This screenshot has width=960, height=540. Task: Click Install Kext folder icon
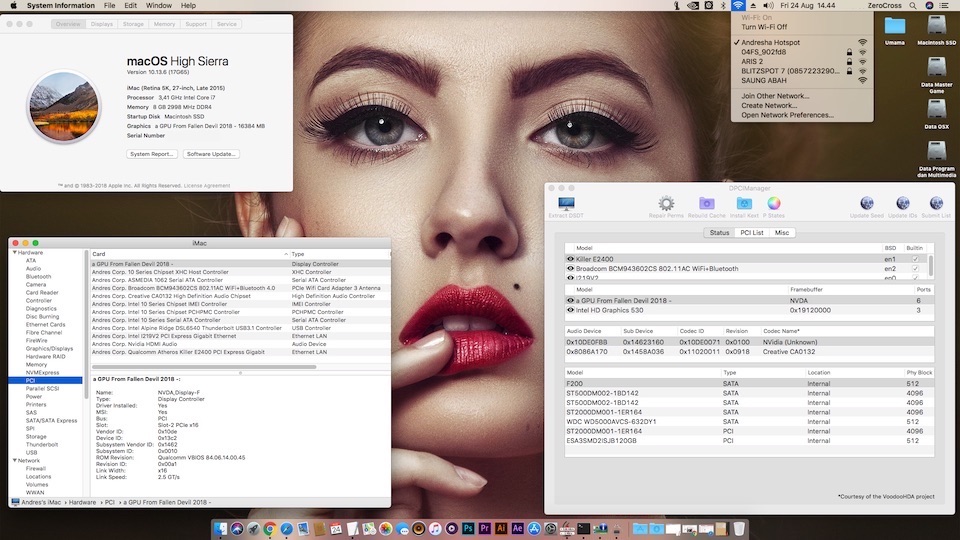tap(744, 203)
